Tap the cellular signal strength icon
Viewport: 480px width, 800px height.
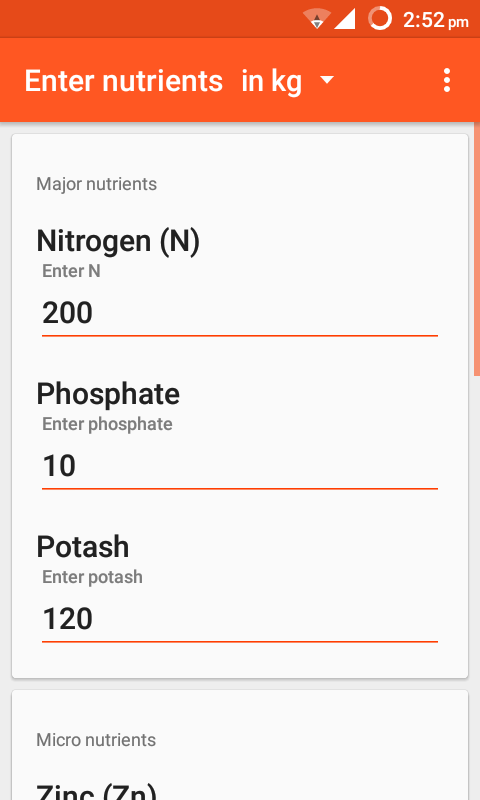(x=345, y=19)
